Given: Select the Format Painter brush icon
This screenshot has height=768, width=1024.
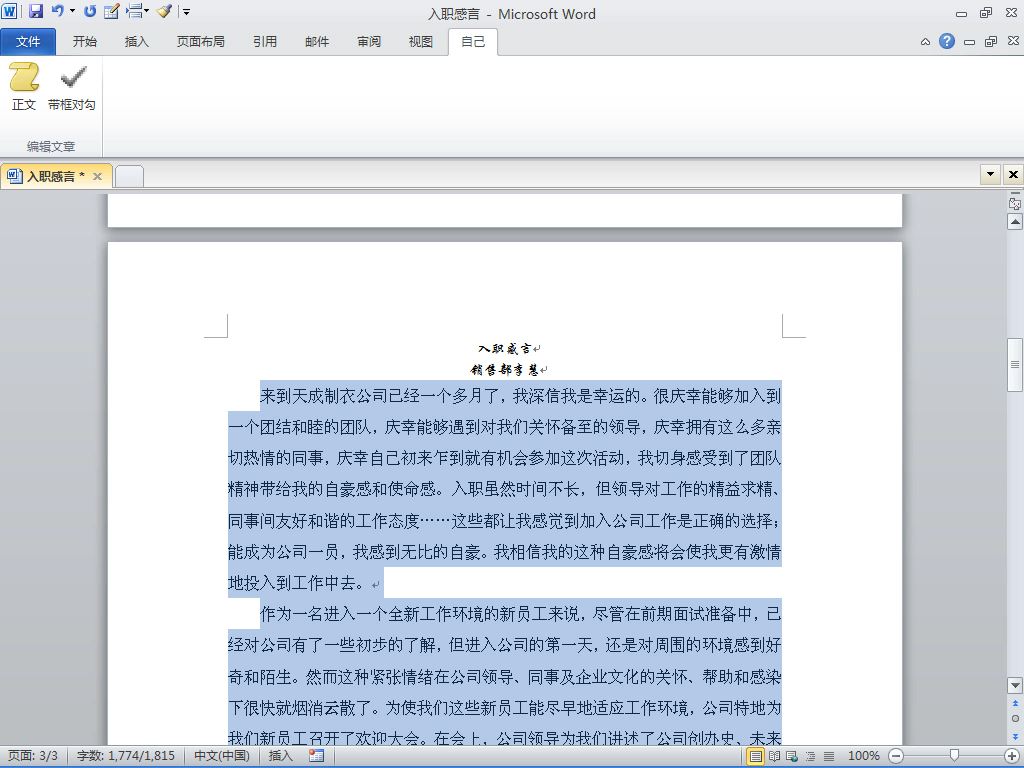Looking at the screenshot, I should pos(165,11).
